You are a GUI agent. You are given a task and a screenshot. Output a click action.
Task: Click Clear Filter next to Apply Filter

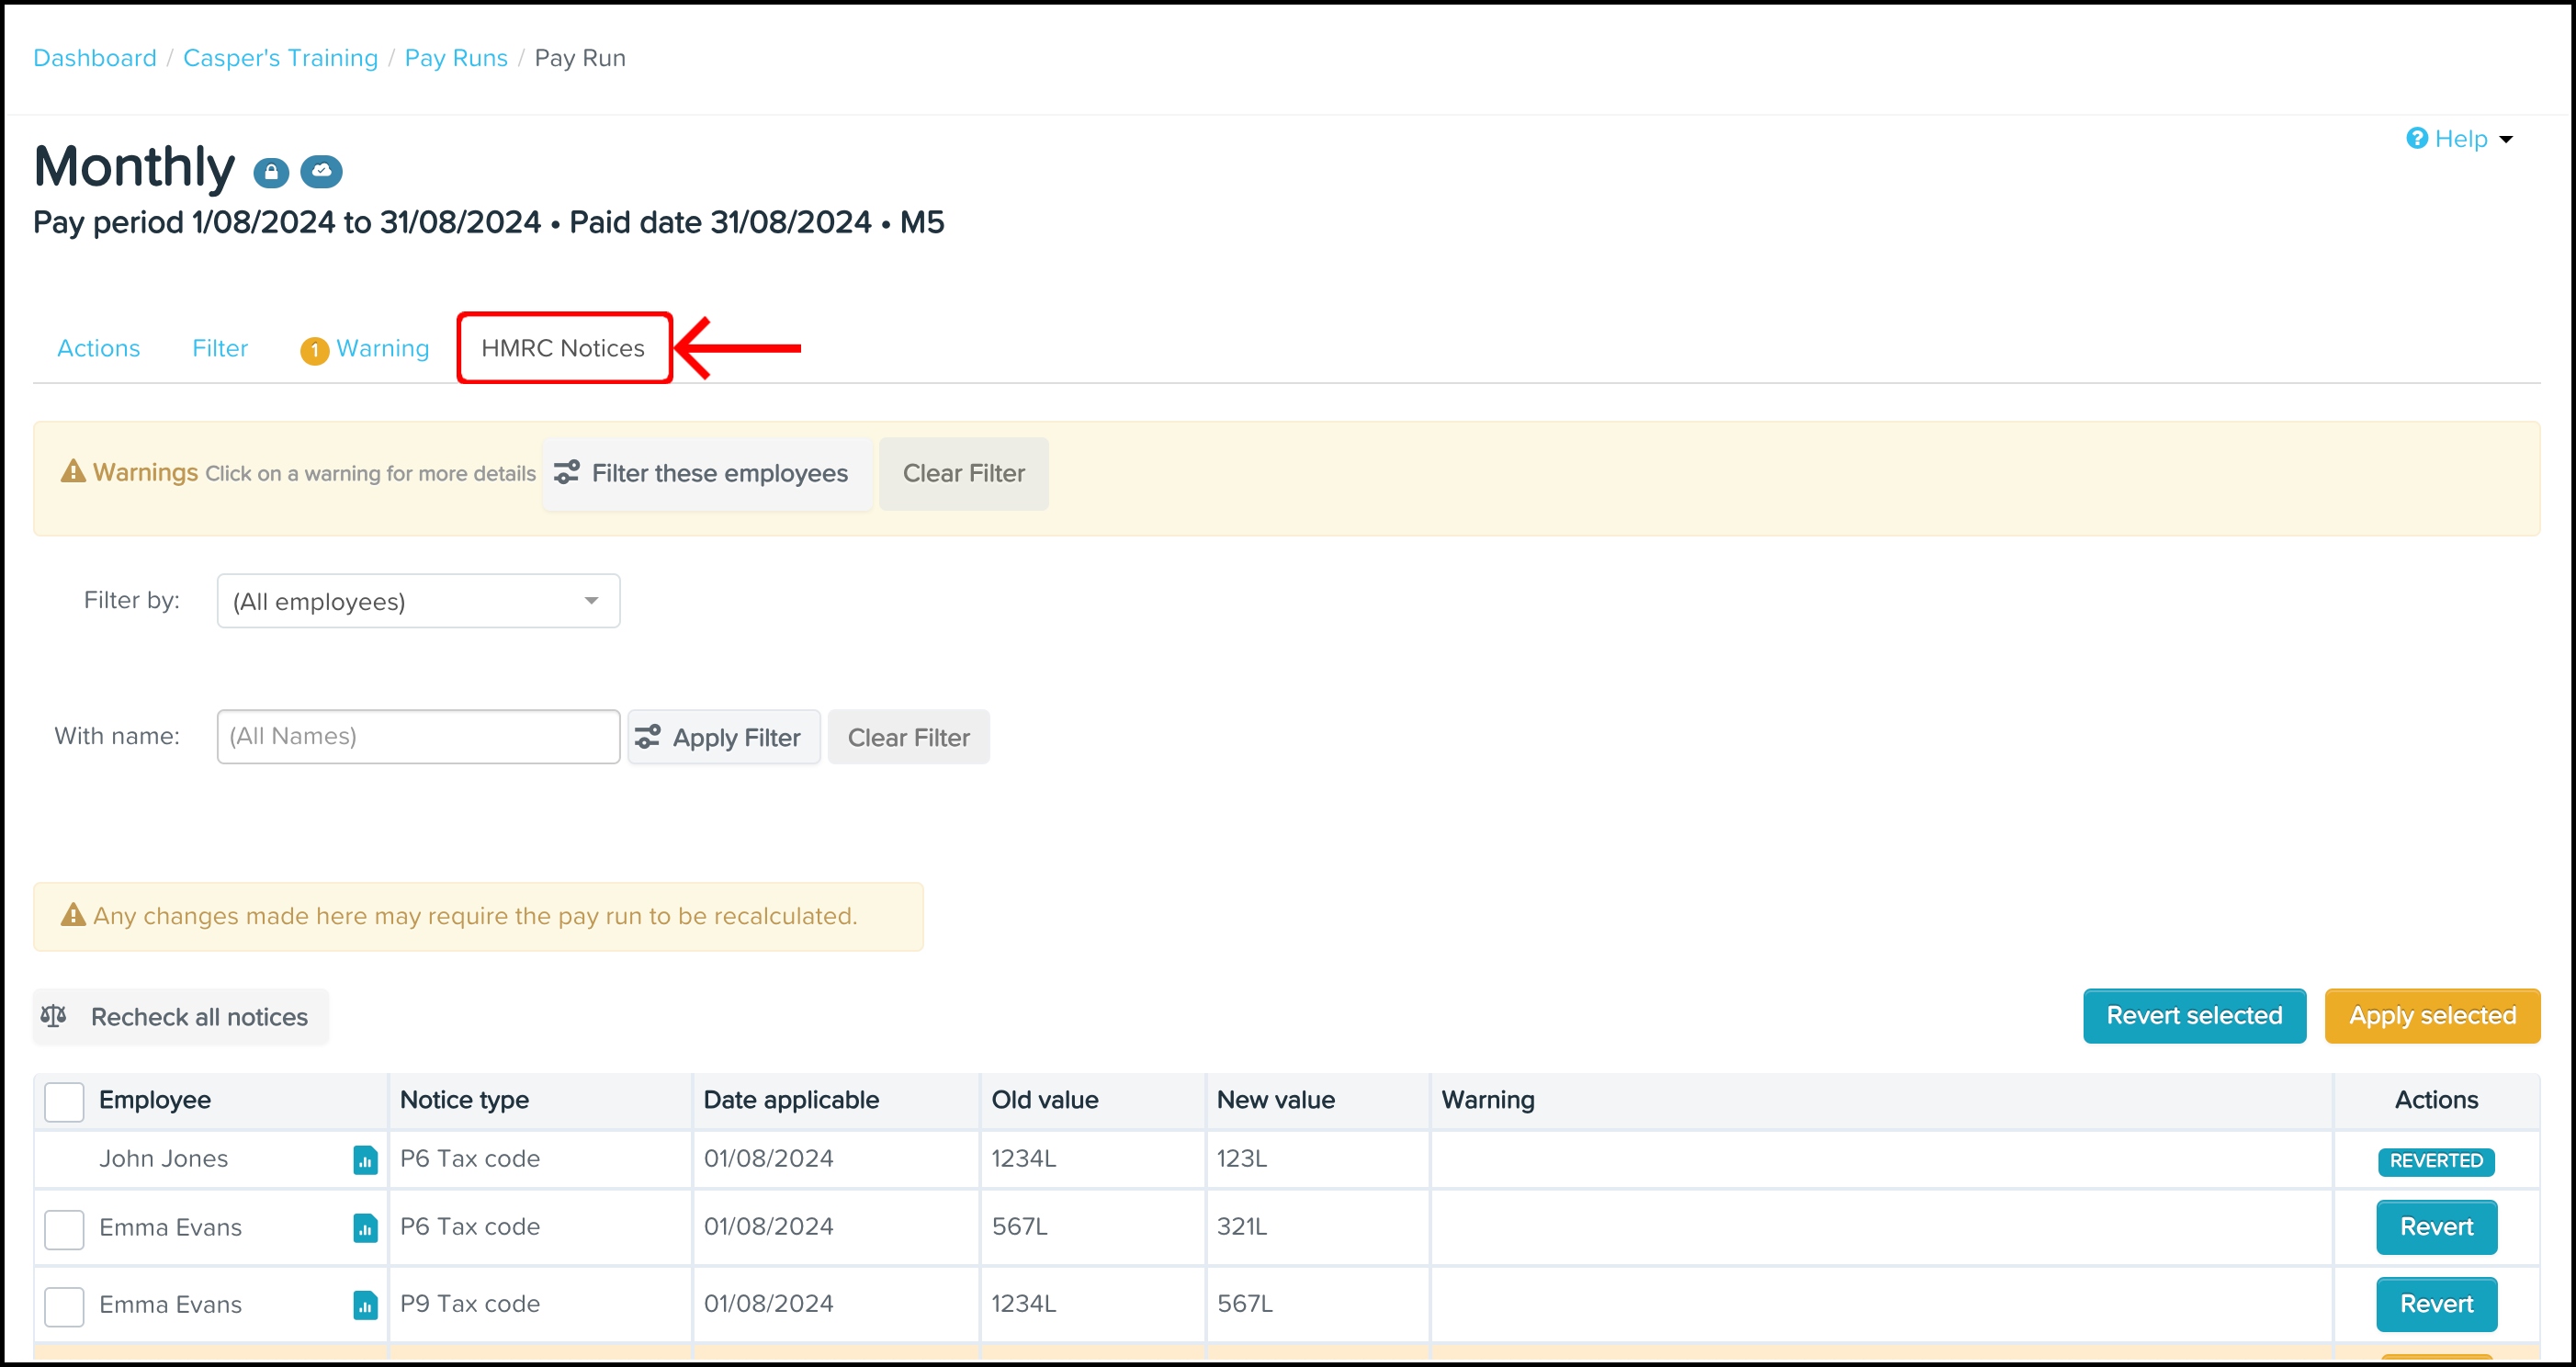coord(908,737)
